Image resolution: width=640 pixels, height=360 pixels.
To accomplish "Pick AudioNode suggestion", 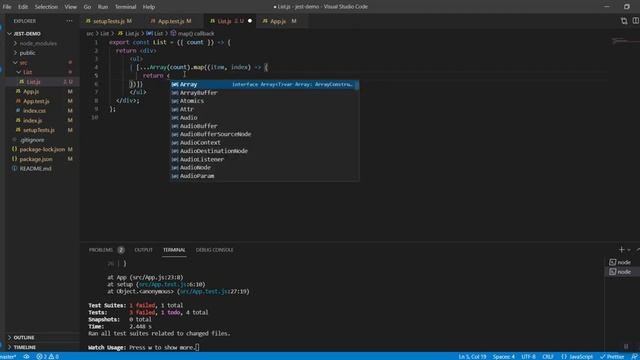I will 264,168.
